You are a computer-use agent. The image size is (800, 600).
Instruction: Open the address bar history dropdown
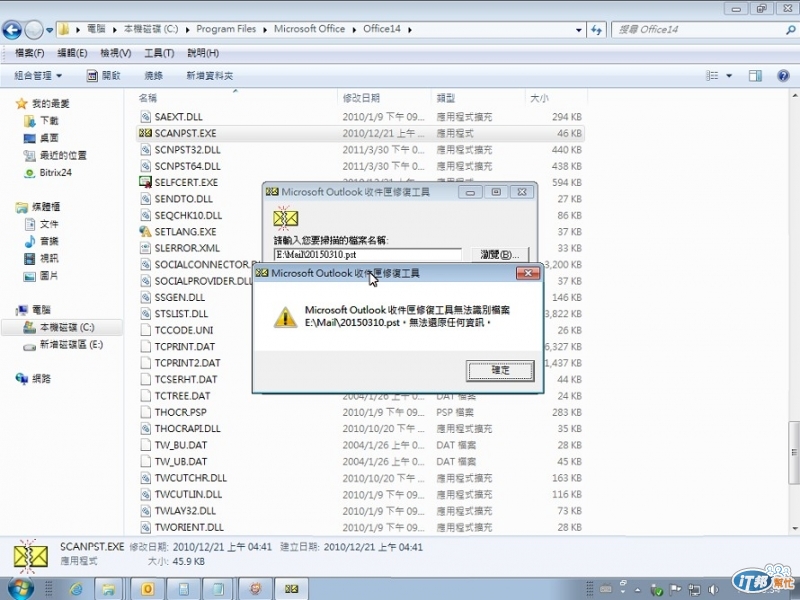click(x=579, y=30)
